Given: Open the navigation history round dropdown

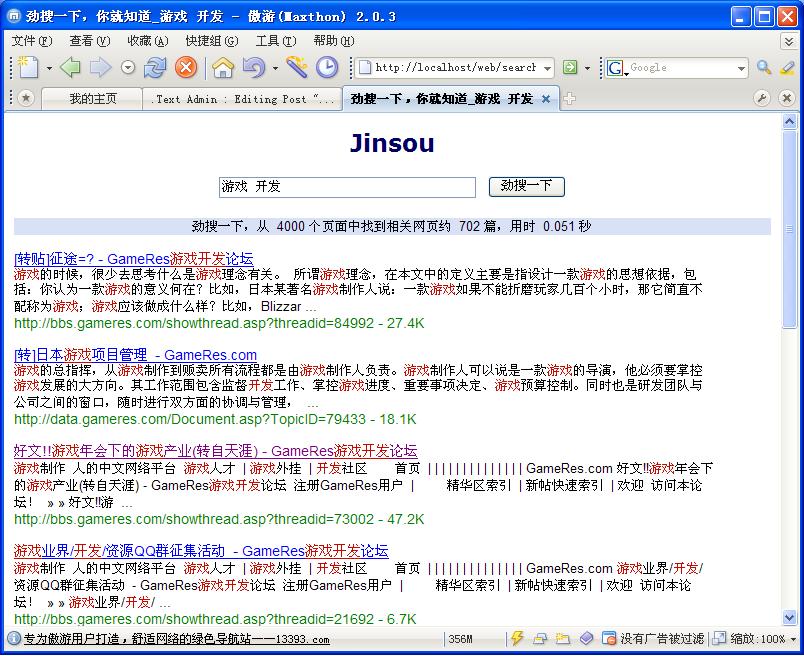Looking at the screenshot, I should click(x=128, y=67).
